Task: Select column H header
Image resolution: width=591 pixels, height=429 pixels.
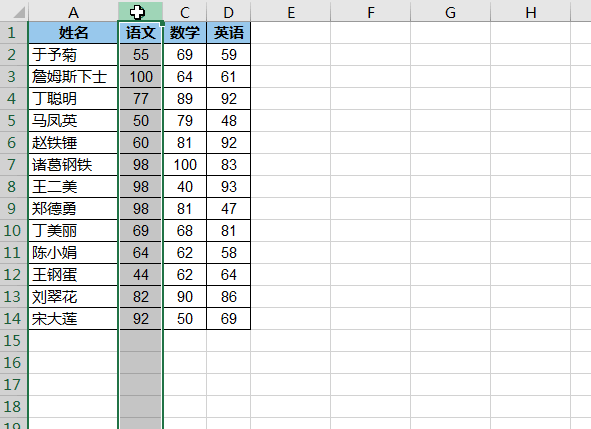Action: click(531, 11)
